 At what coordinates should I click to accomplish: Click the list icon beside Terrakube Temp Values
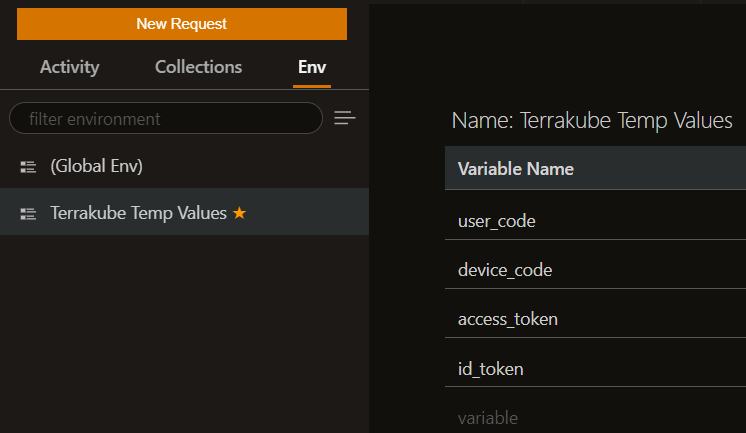pyautogui.click(x=28, y=214)
